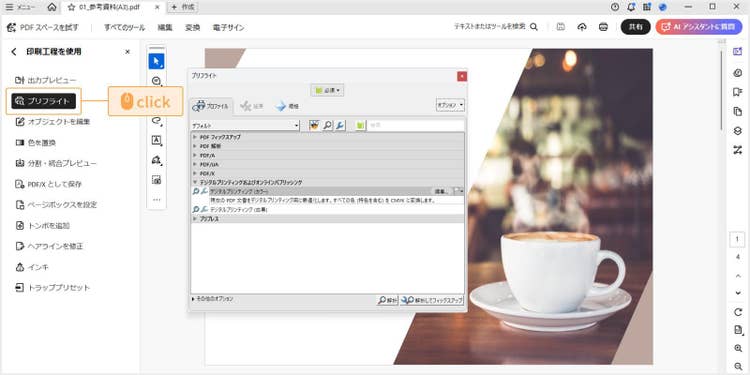Click the magnifier single checks icon
The height and width of the screenshot is (375, 750).
[x=328, y=125]
